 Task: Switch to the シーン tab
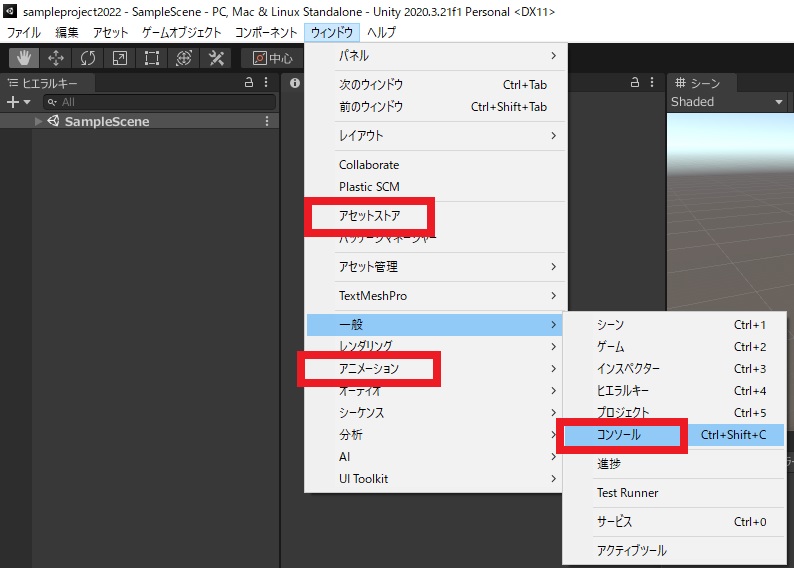point(701,83)
